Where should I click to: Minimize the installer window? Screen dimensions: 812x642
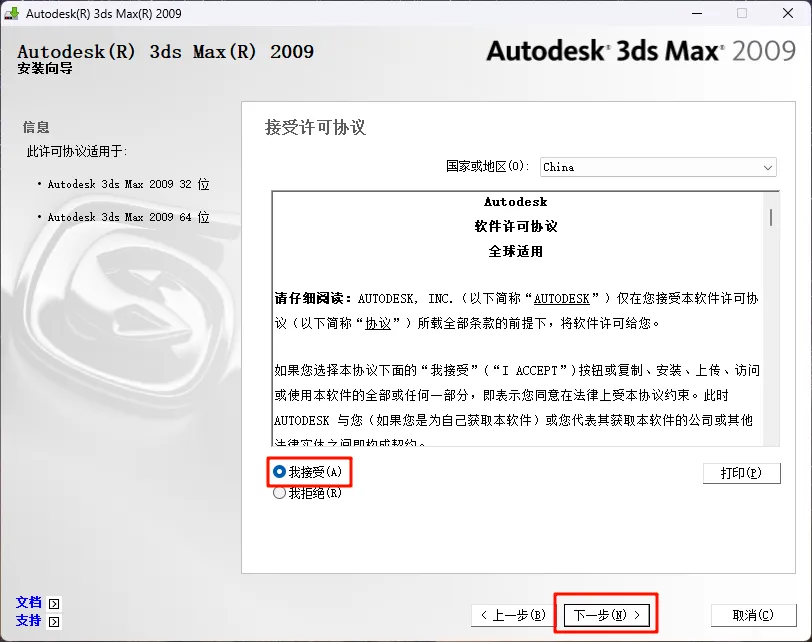pyautogui.click(x=697, y=13)
